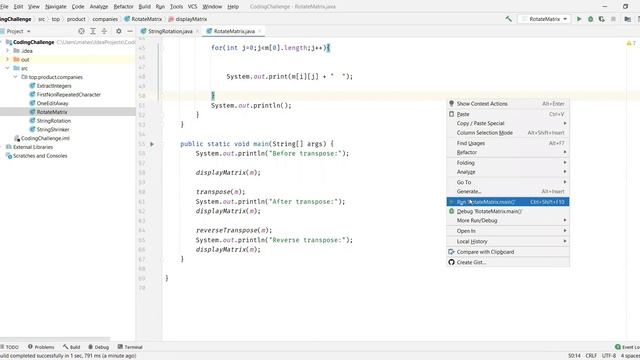Screen dimensions: 640x360
Task: Run RotateMatrix with green play icon
Action: (579, 19)
